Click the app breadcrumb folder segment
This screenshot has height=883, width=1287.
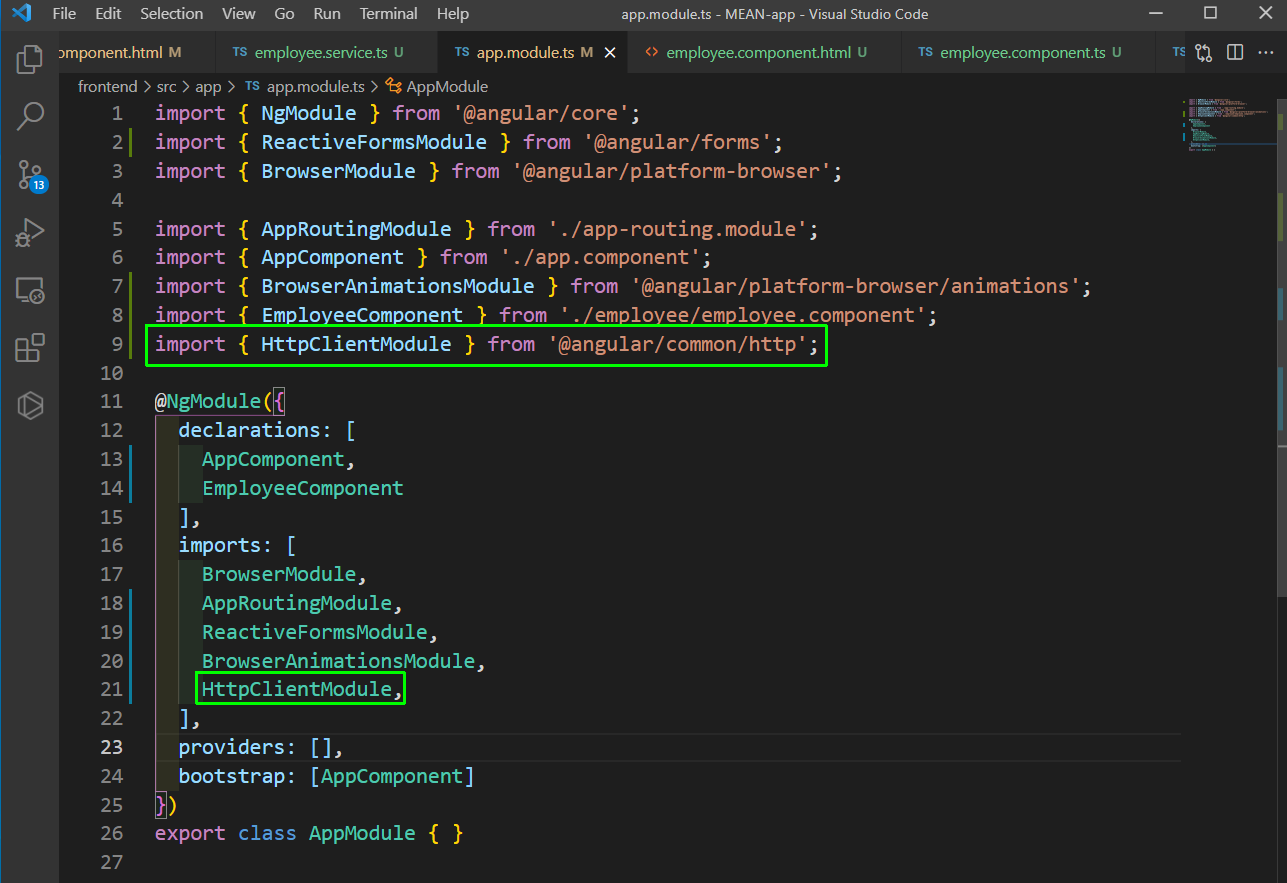click(208, 87)
